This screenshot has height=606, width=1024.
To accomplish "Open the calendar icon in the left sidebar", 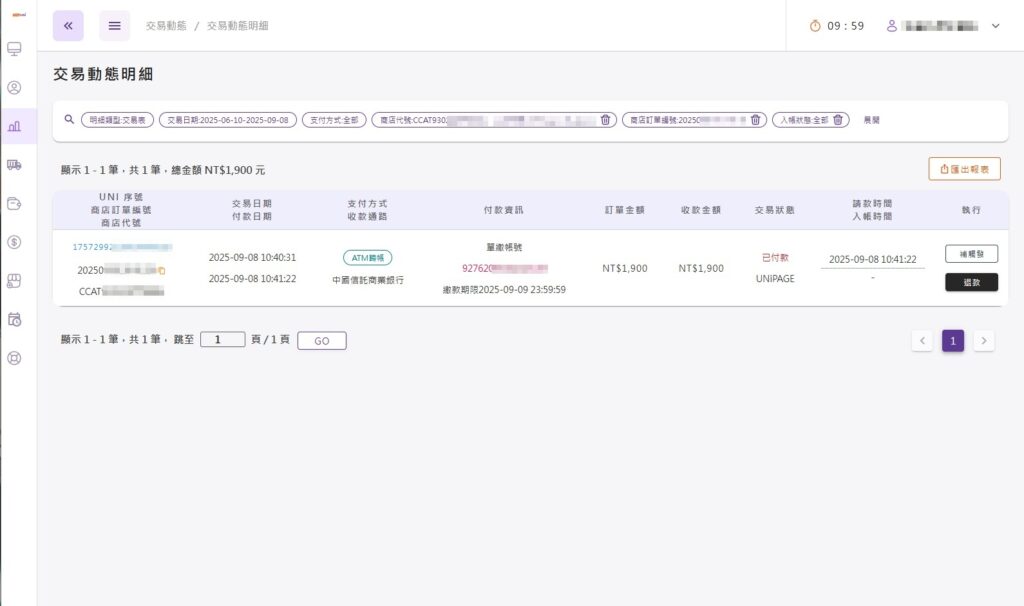I will pyautogui.click(x=13, y=318).
